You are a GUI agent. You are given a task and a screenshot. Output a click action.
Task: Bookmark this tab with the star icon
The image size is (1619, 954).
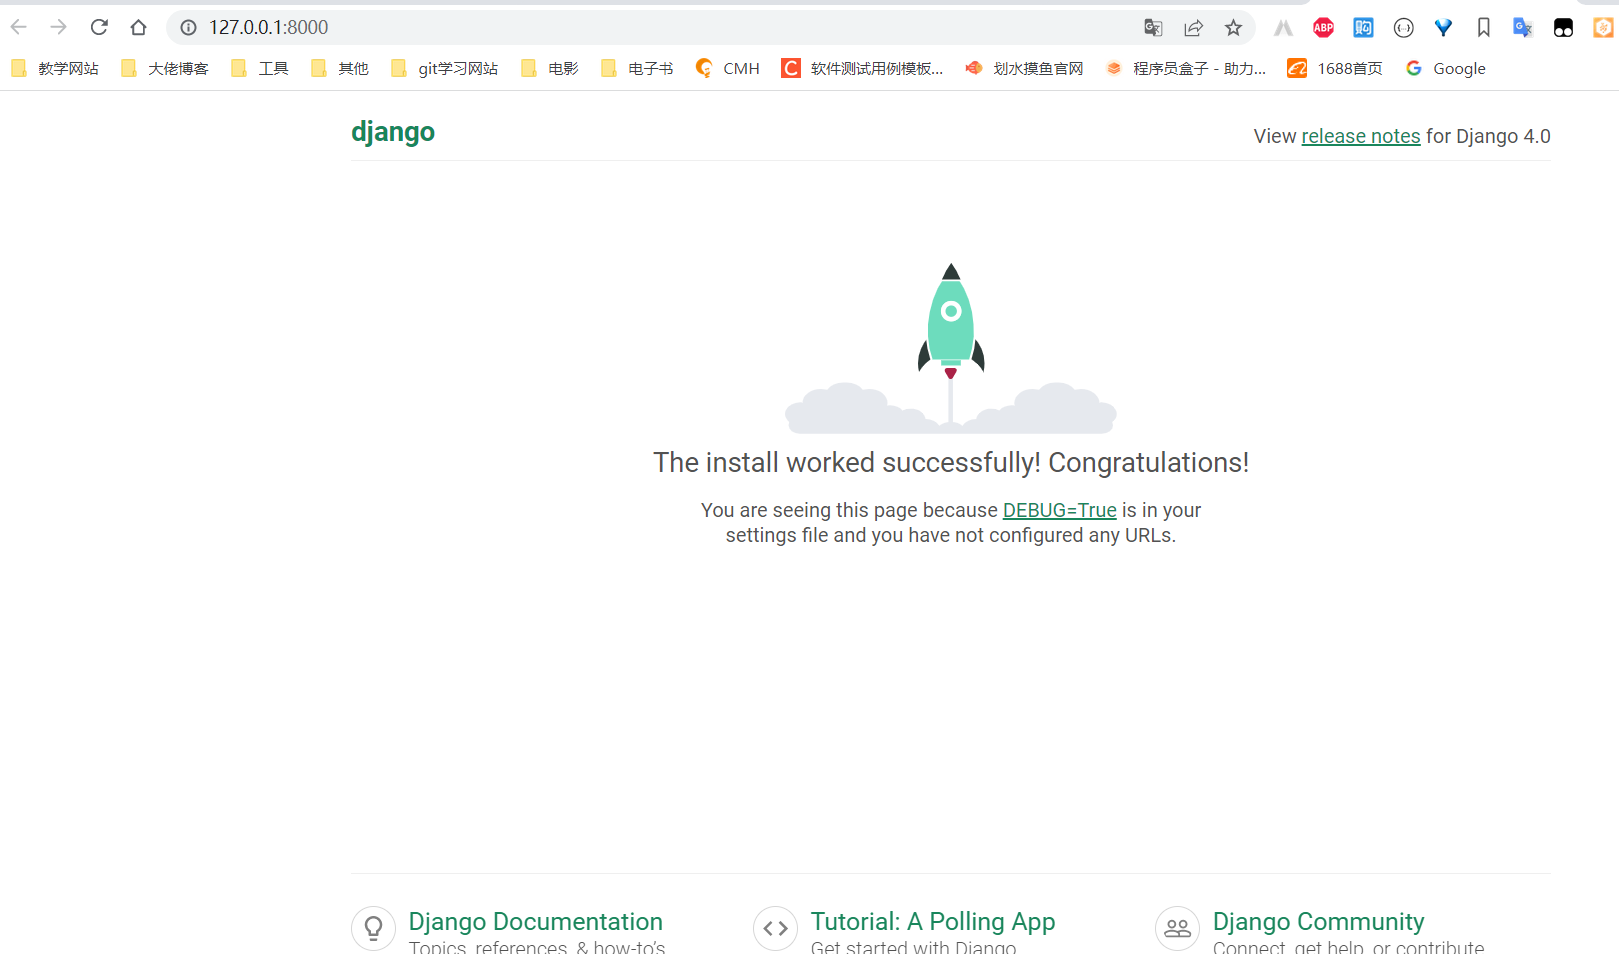pyautogui.click(x=1233, y=28)
